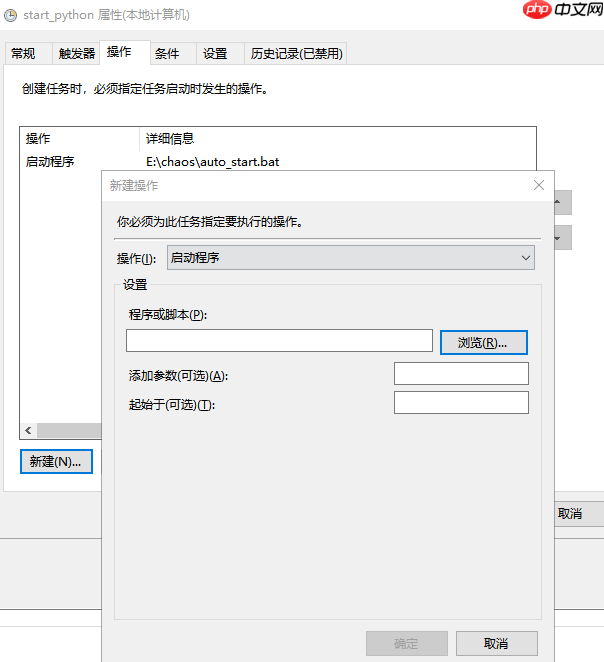Open the 条件 tab
604x662 pixels.
(x=173, y=54)
